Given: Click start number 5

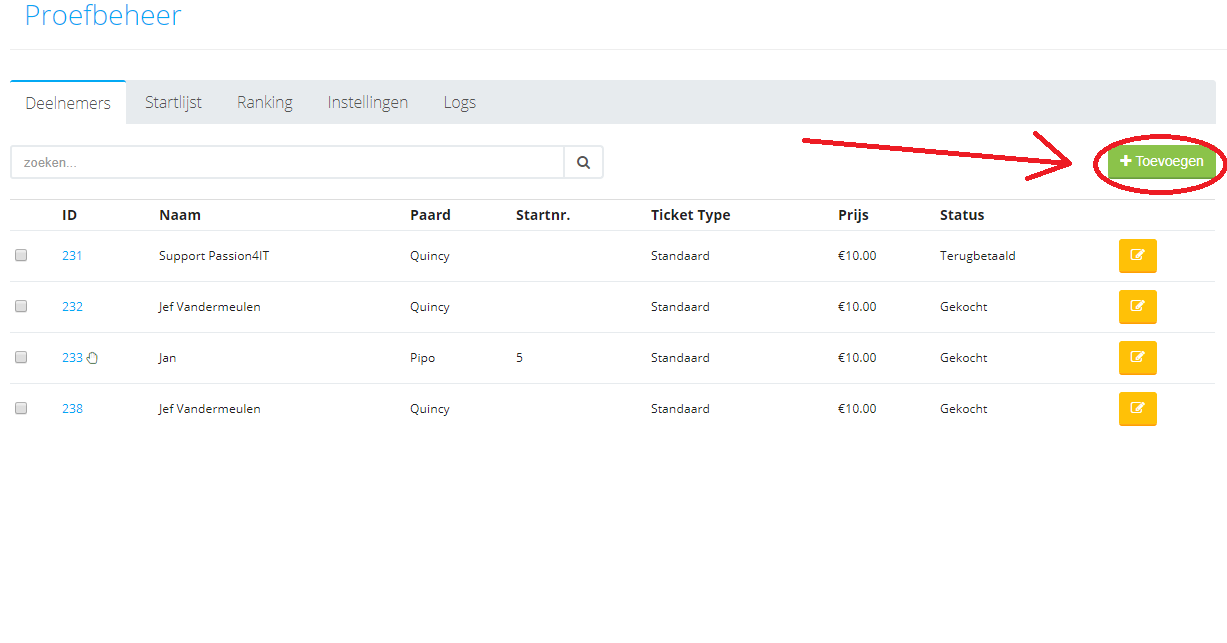Looking at the screenshot, I should 519,358.
